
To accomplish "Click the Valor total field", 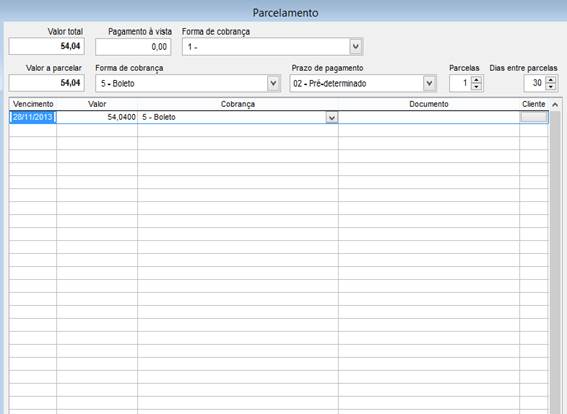I will pyautogui.click(x=47, y=46).
